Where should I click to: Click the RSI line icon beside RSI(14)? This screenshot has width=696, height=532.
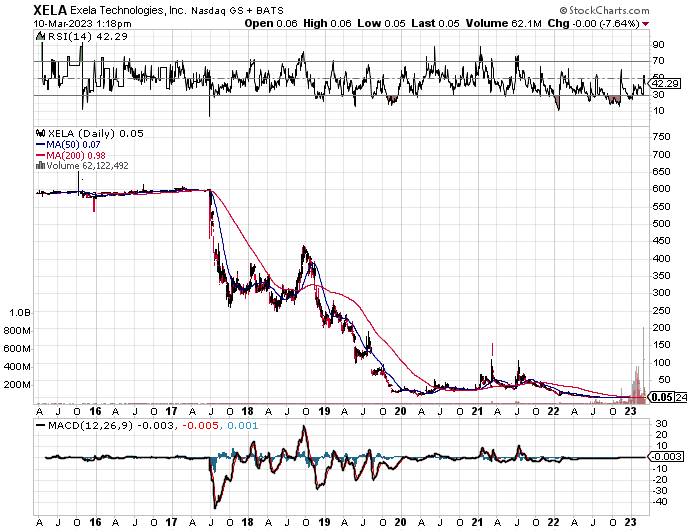coord(41,36)
